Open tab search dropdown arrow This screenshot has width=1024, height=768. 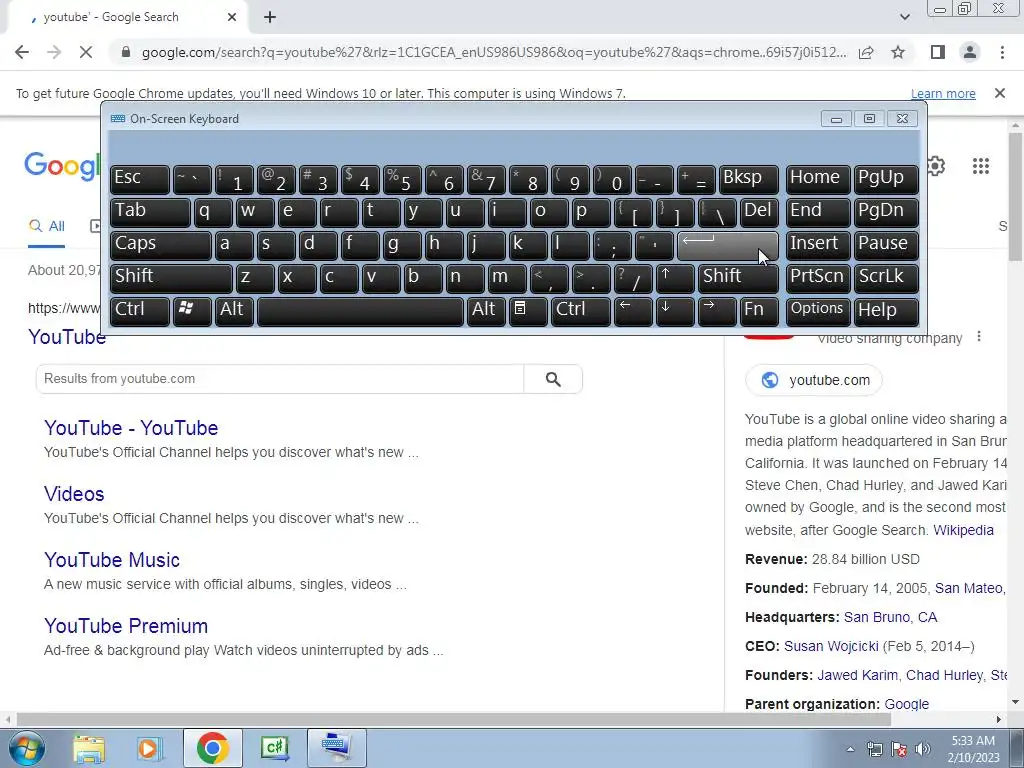[904, 17]
